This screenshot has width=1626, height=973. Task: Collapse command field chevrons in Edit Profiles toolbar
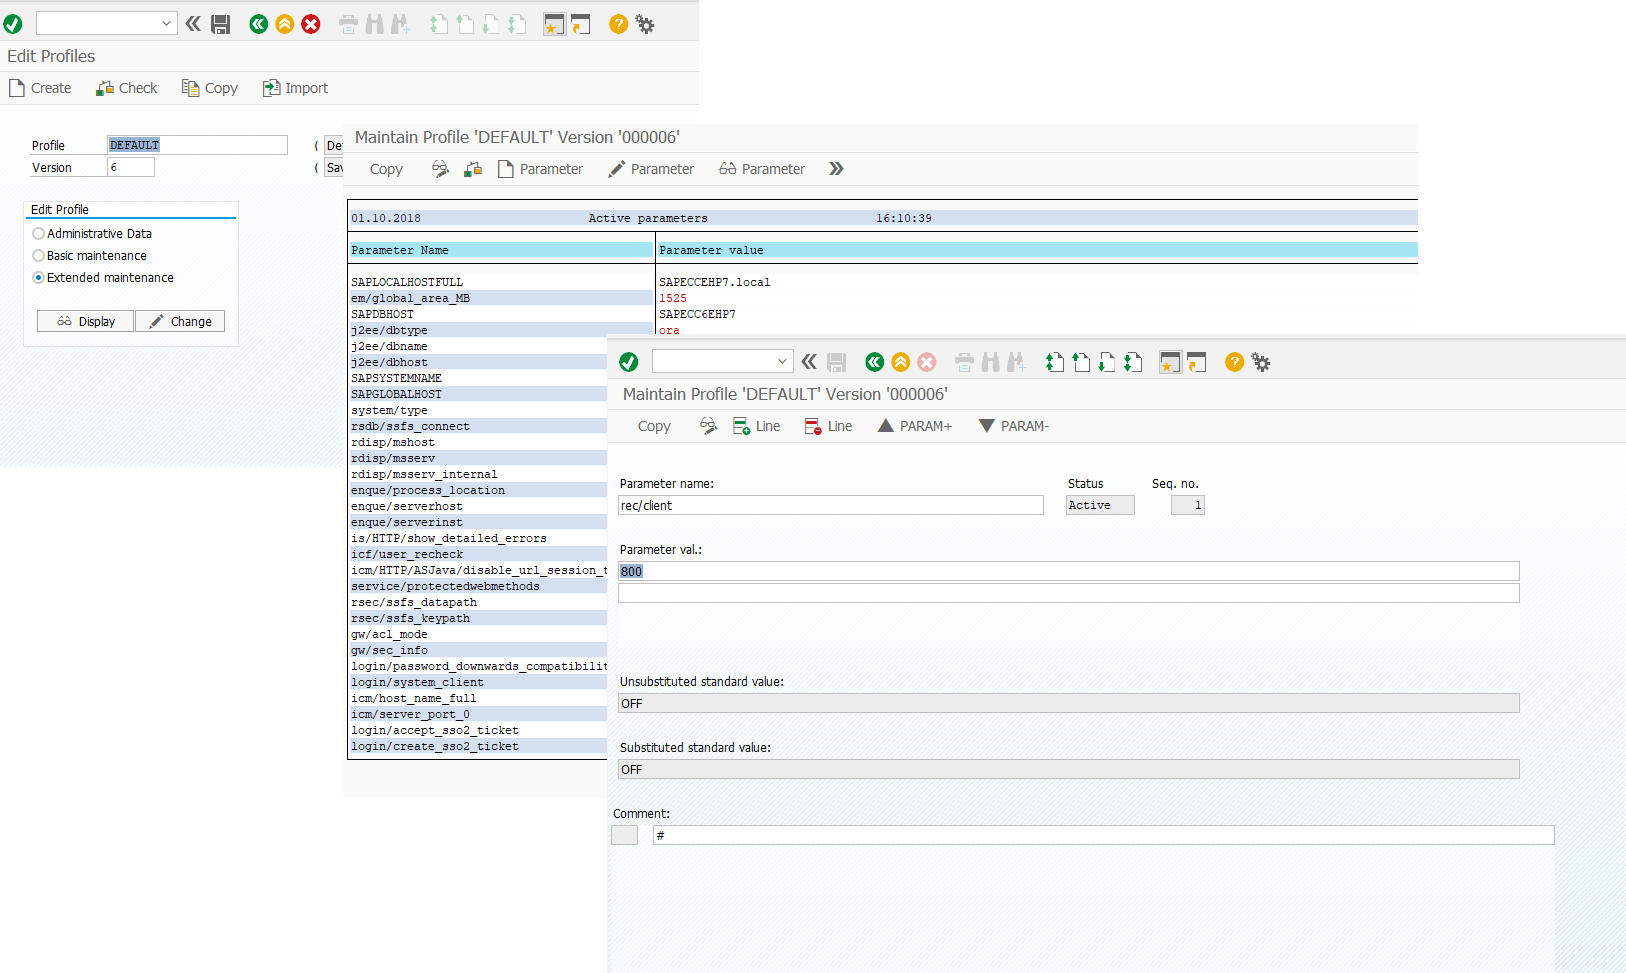(193, 24)
